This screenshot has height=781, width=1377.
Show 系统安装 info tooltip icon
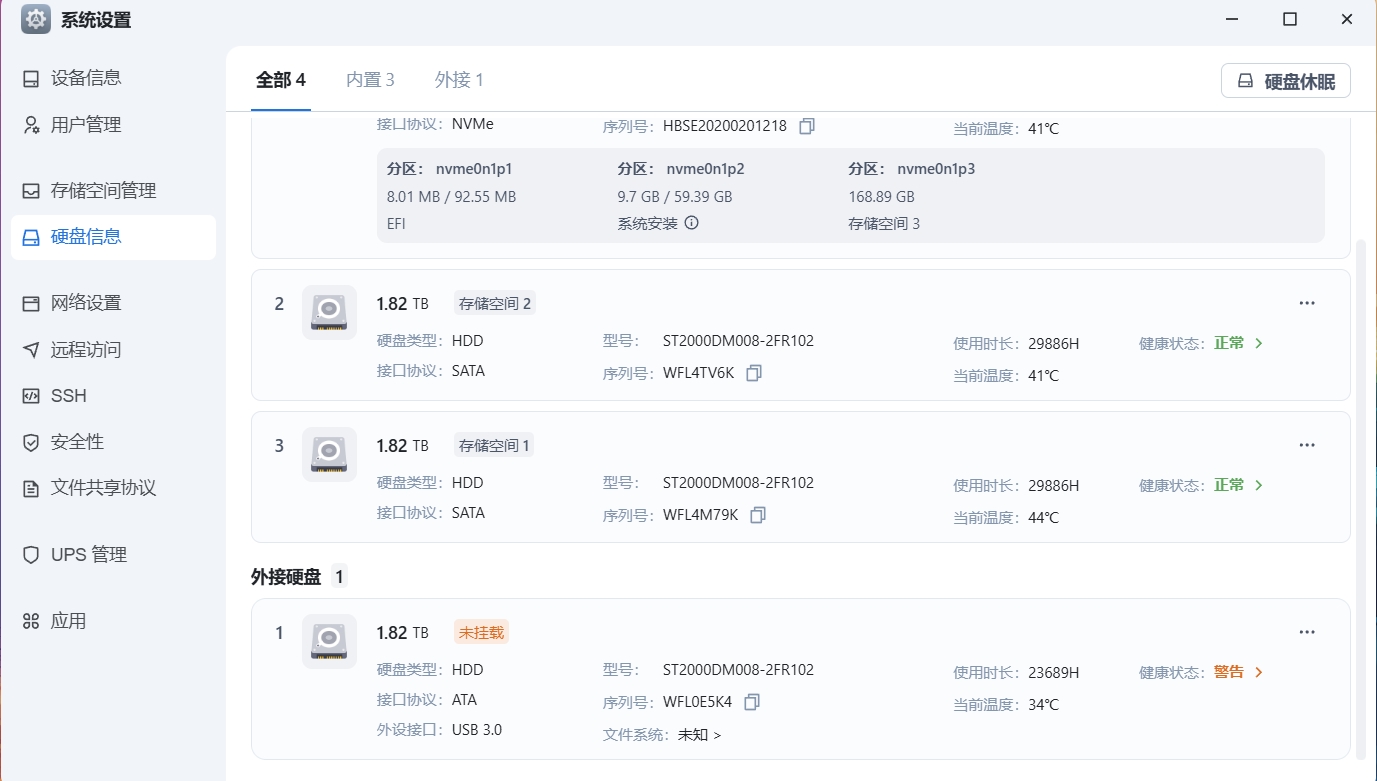(691, 223)
